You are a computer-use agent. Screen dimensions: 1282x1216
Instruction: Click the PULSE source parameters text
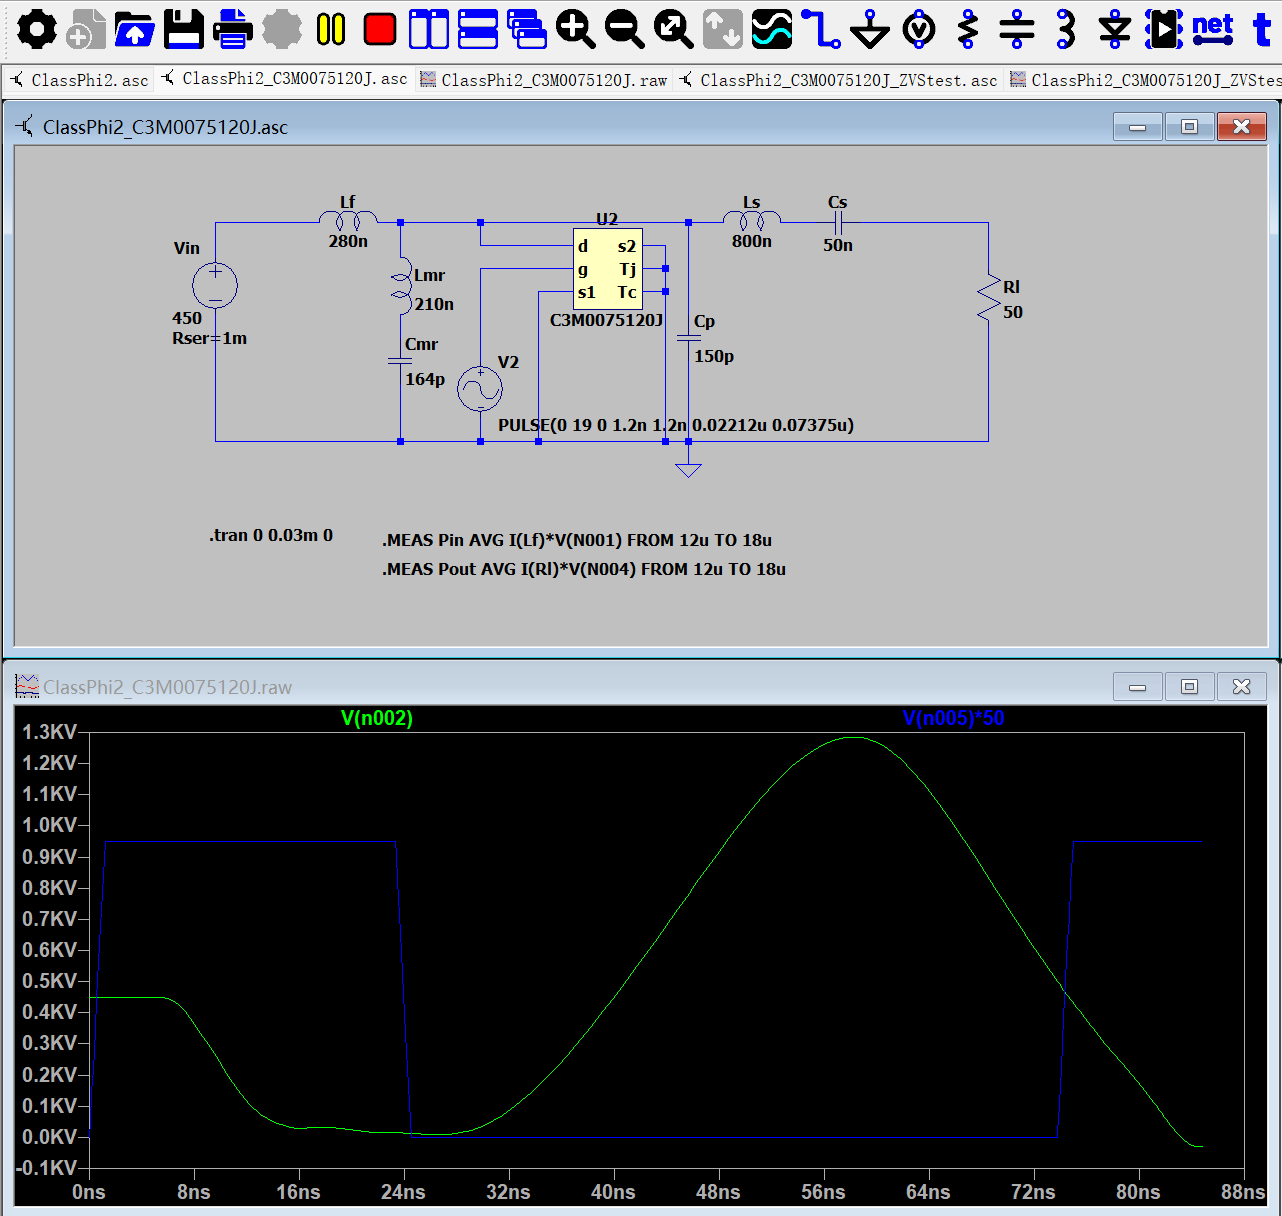[x=676, y=425]
